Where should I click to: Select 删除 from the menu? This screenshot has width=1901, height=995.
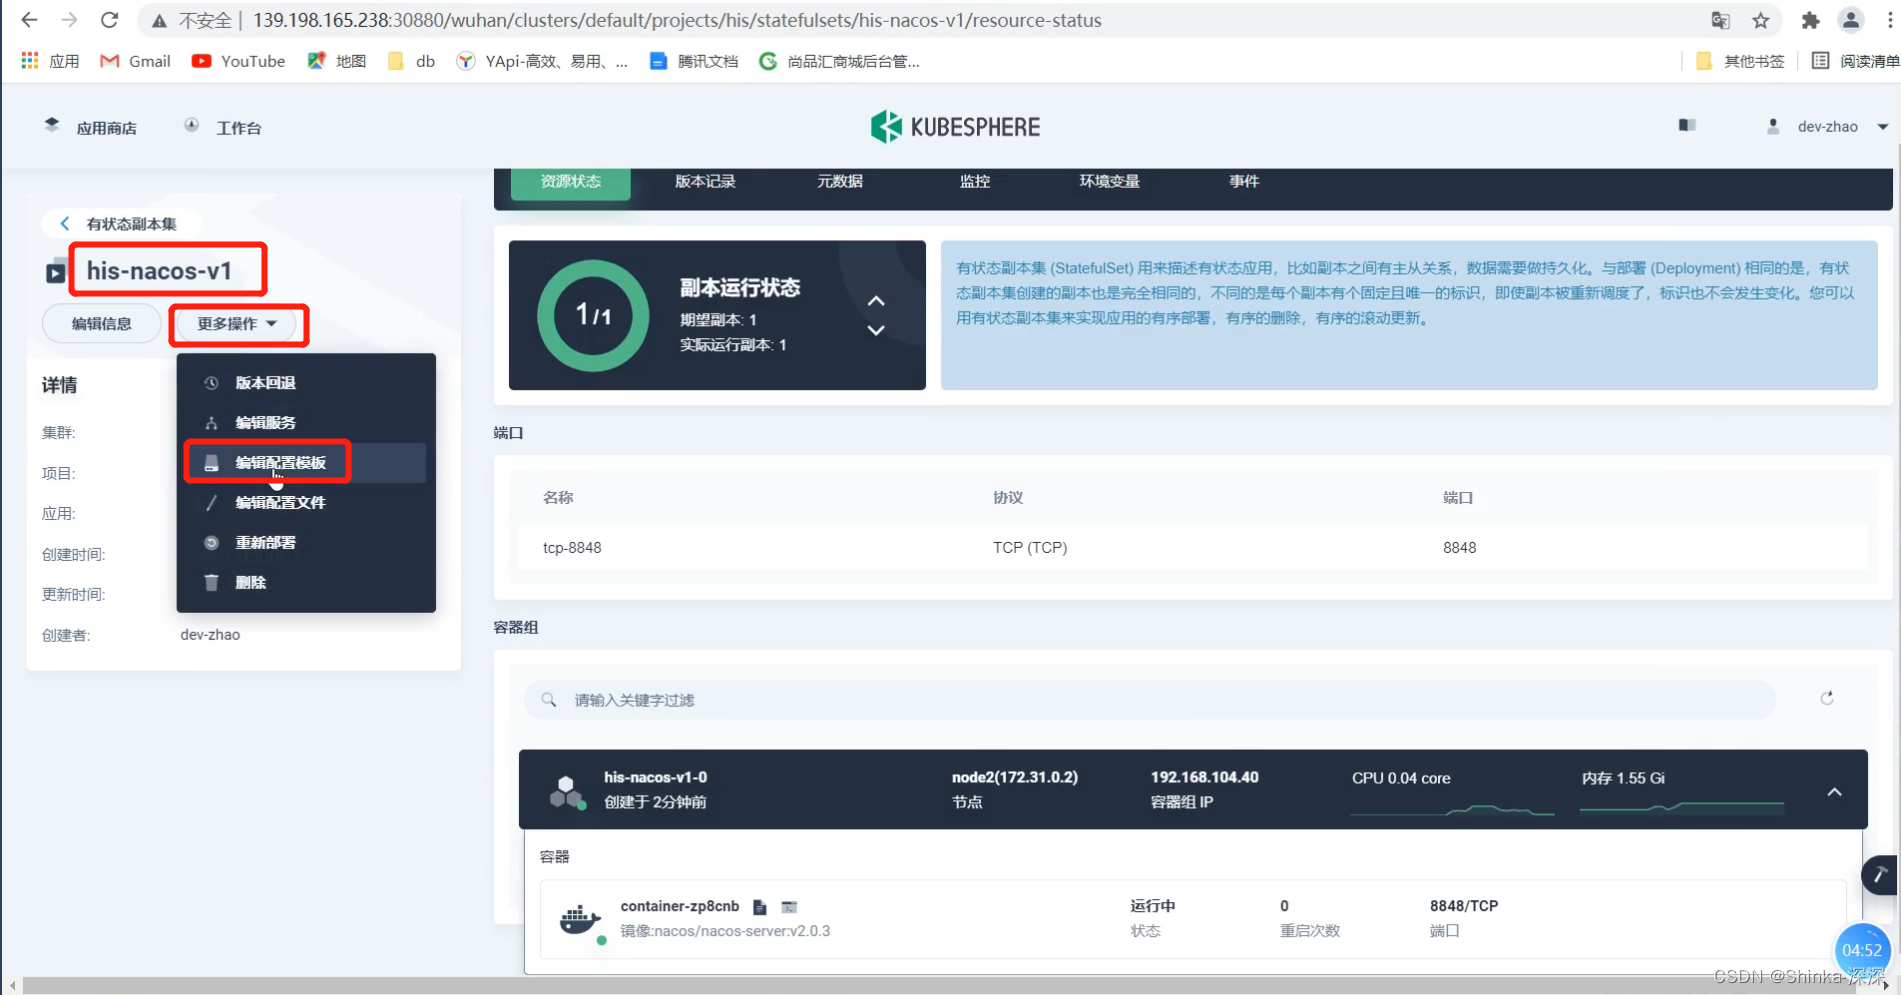[305, 583]
